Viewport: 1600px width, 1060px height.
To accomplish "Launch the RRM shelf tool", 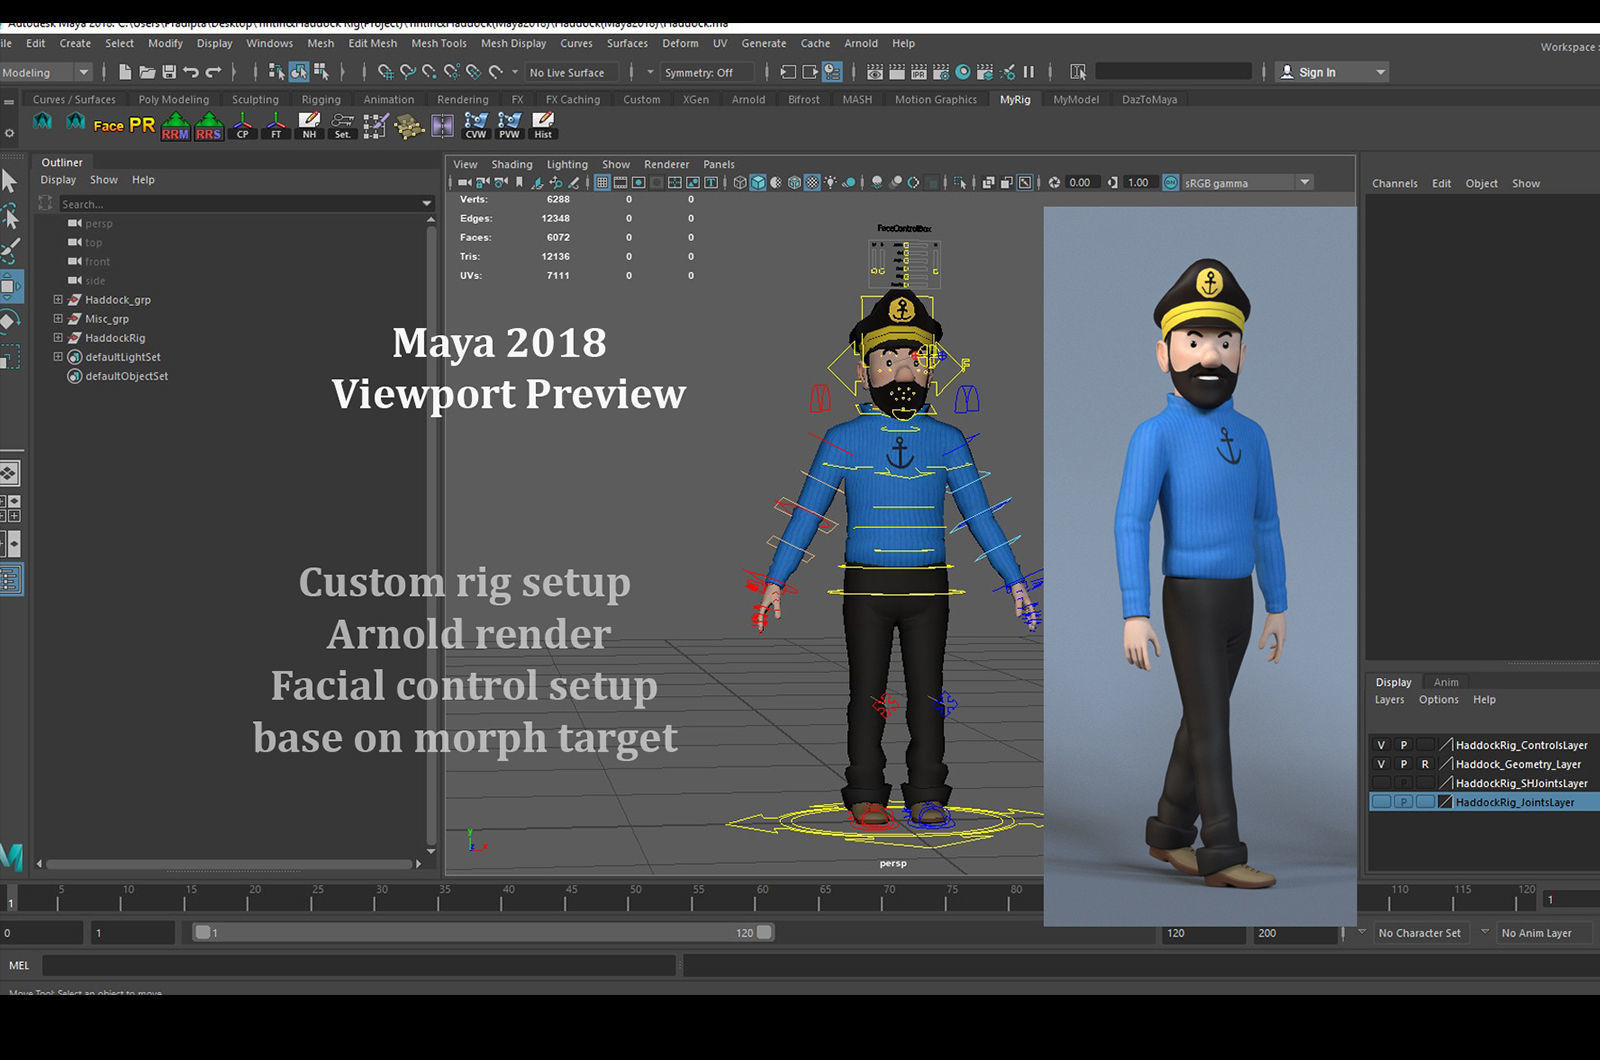I will (175, 126).
